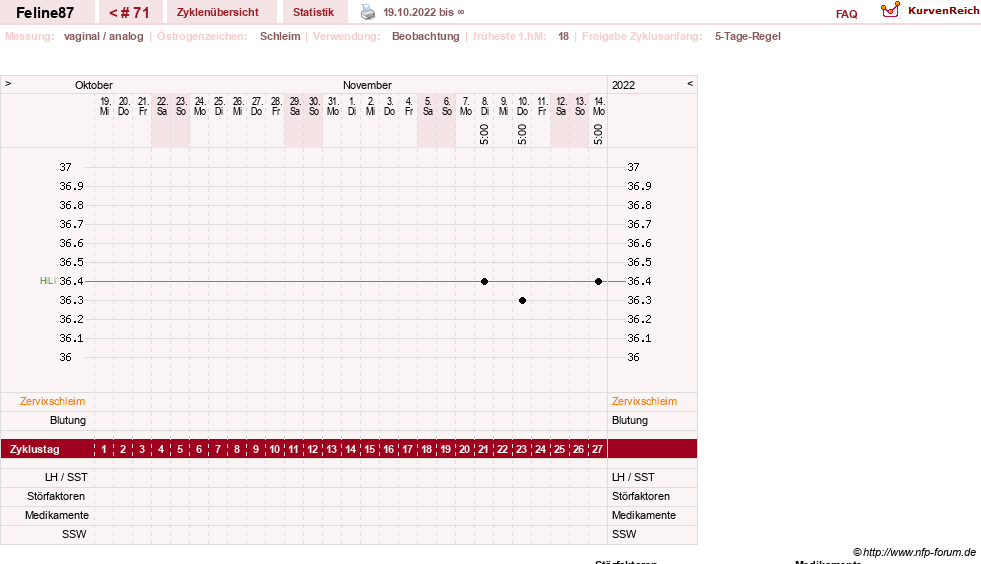Image resolution: width=981 pixels, height=564 pixels.
Task: Click the '5-Tage-Regel' value
Action: click(x=748, y=36)
